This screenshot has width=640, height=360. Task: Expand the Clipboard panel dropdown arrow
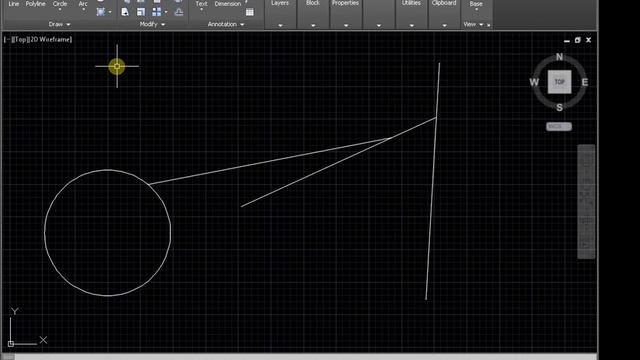pos(444,25)
